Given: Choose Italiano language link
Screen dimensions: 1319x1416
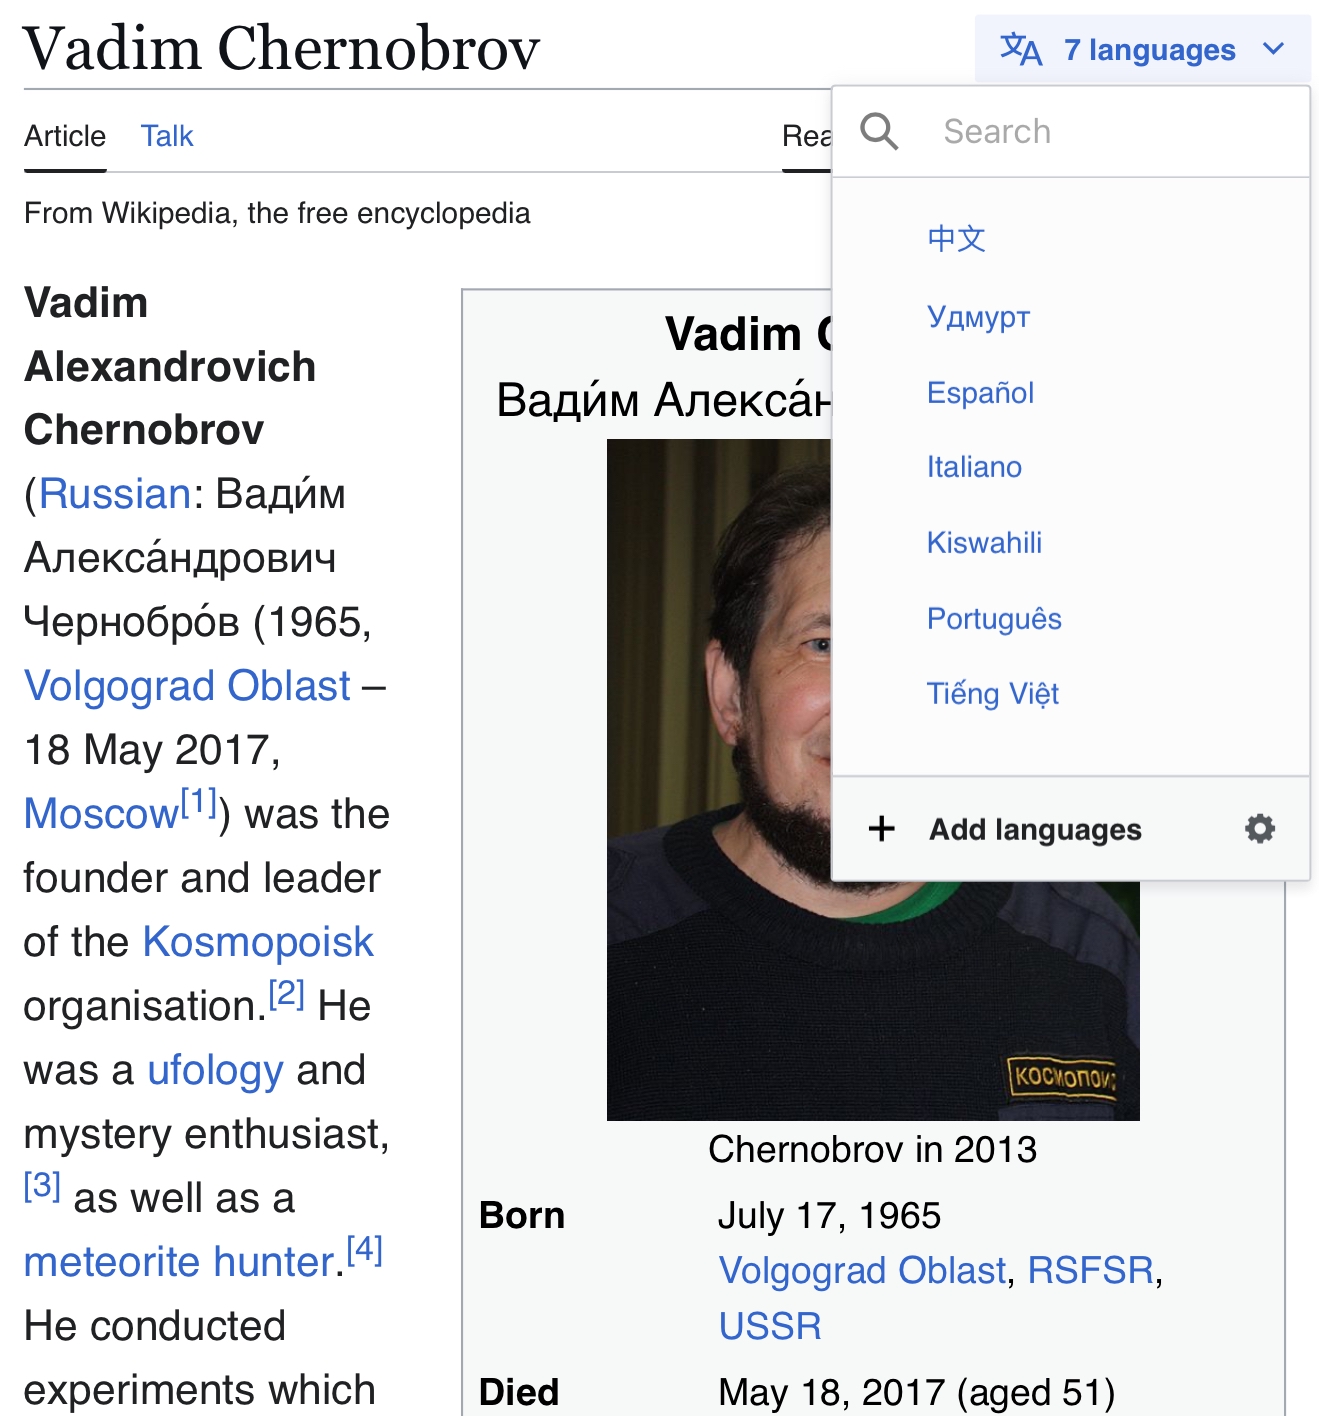Looking at the screenshot, I should pos(974,467).
